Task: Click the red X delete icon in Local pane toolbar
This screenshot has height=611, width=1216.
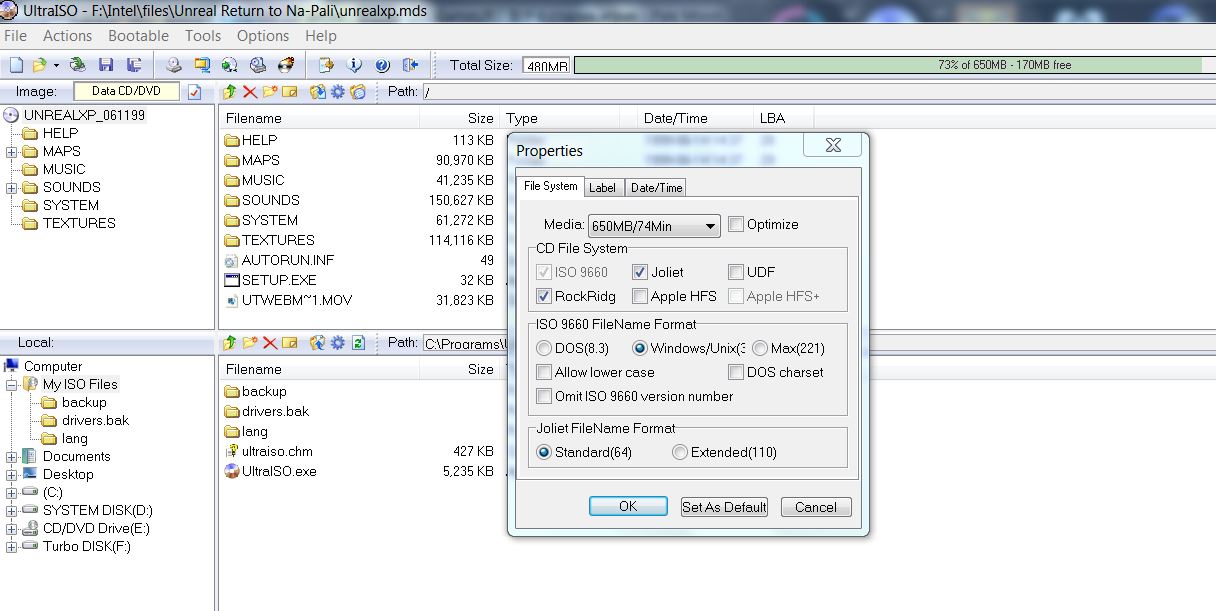Action: click(x=270, y=343)
